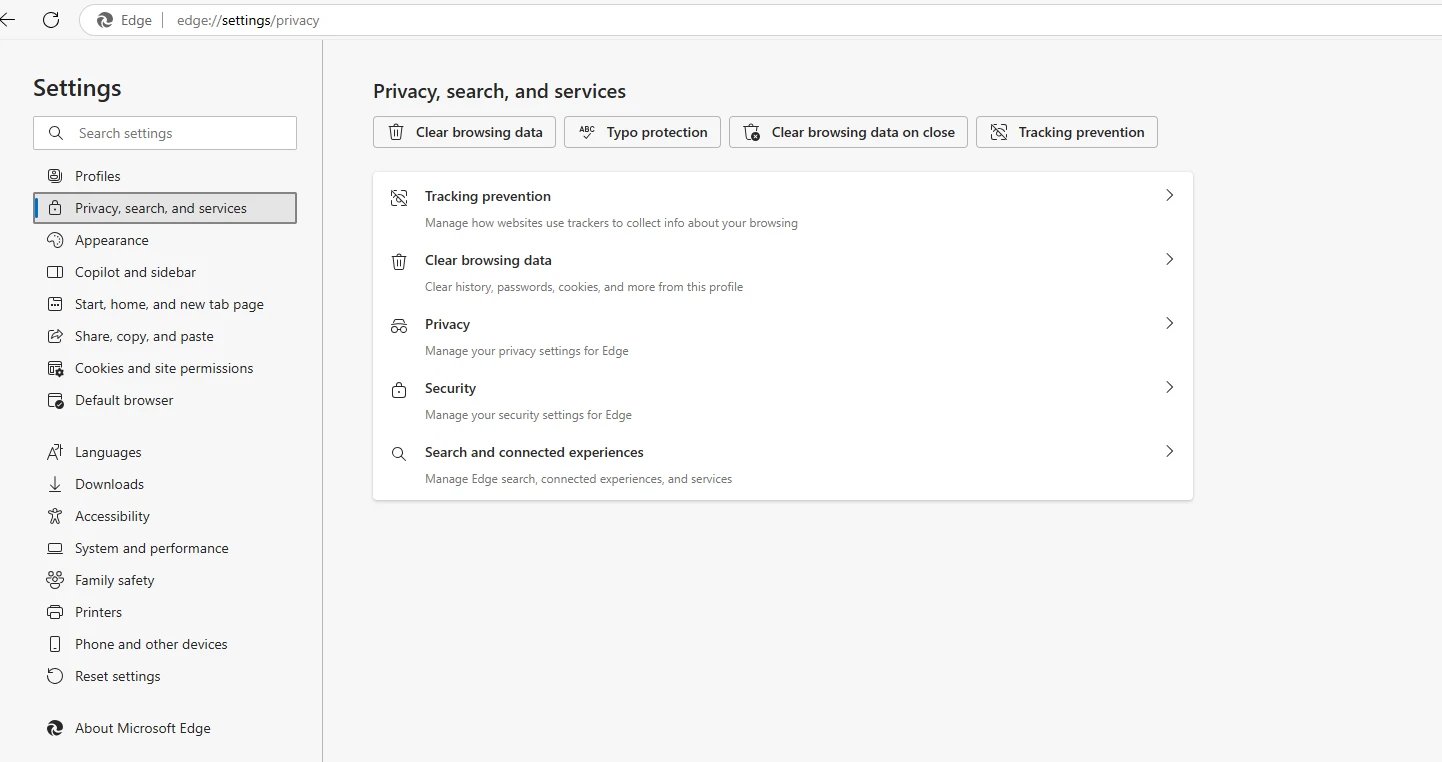Click the Start, home, and new tab page icon
The width and height of the screenshot is (1442, 762).
(55, 304)
